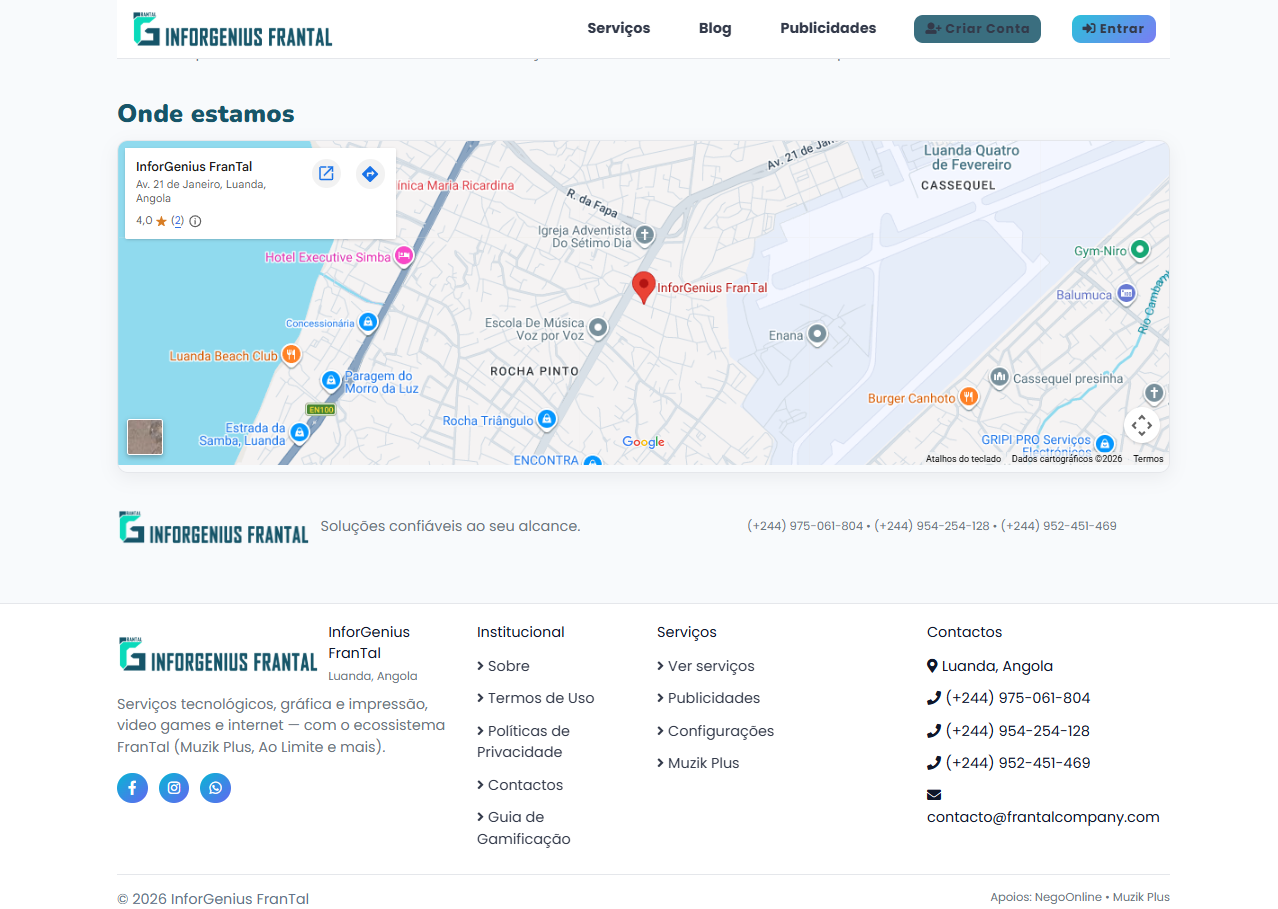This screenshot has height=909, width=1278.
Task: Click the Clínica Maria Ricardina map label
Action: (455, 186)
